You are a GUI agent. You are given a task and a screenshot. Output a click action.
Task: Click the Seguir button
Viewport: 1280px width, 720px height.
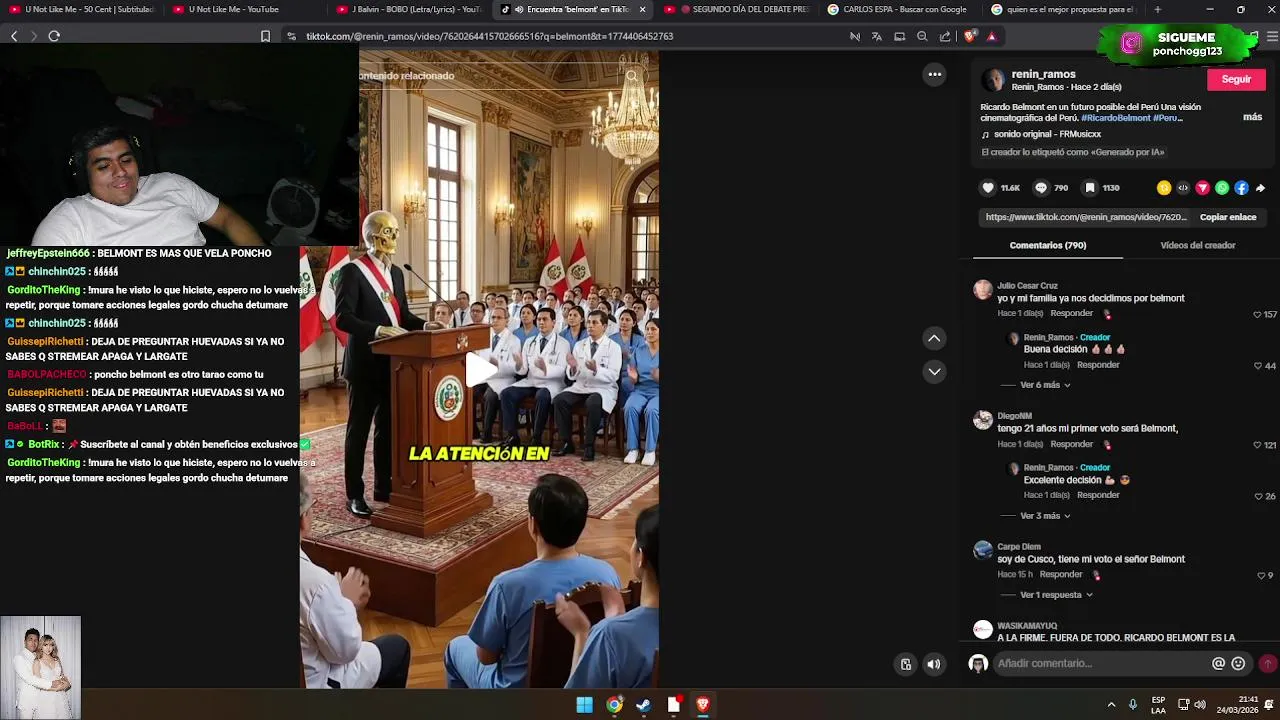[x=1236, y=79]
